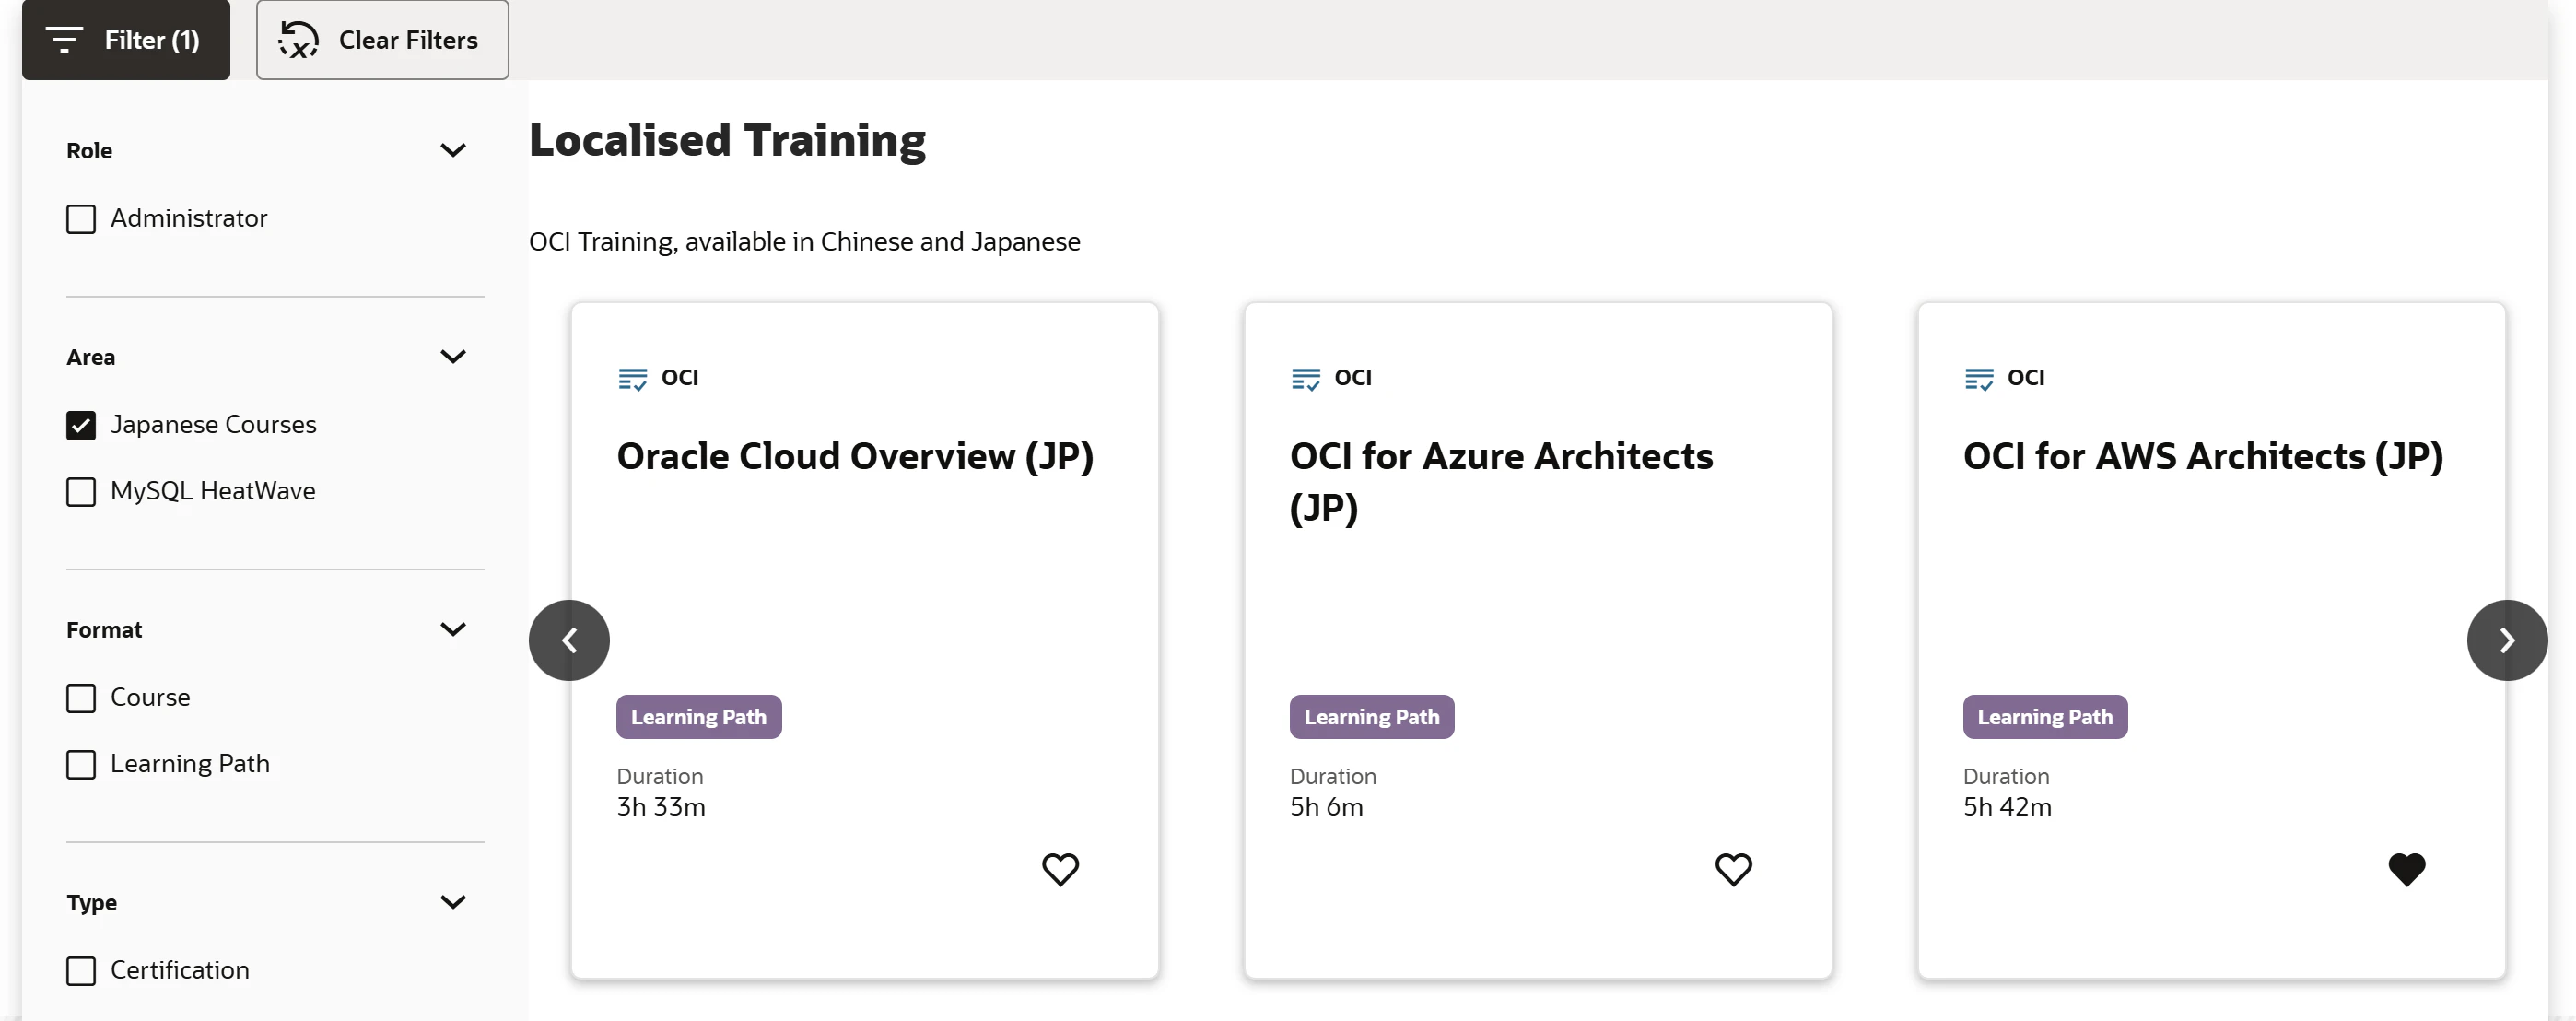Check the Administrator role checkbox
Viewport: 2576px width, 1021px height.
point(81,219)
